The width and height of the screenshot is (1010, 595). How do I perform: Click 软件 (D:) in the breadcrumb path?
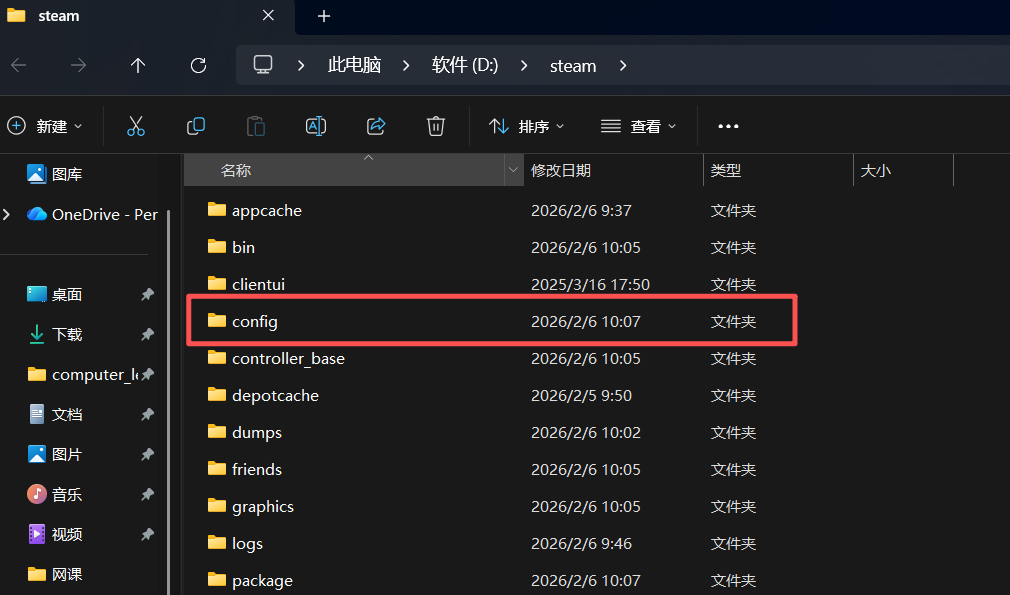coord(465,65)
